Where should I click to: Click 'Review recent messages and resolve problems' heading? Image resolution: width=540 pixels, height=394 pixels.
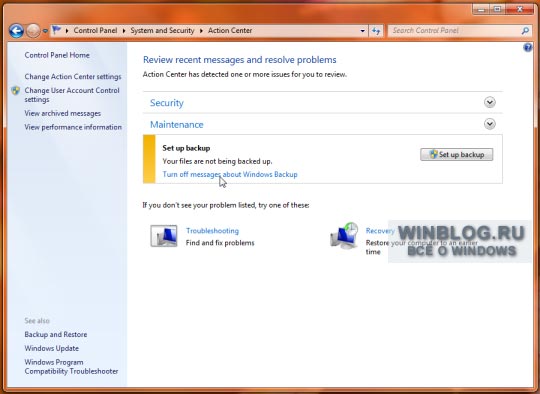tap(240, 60)
